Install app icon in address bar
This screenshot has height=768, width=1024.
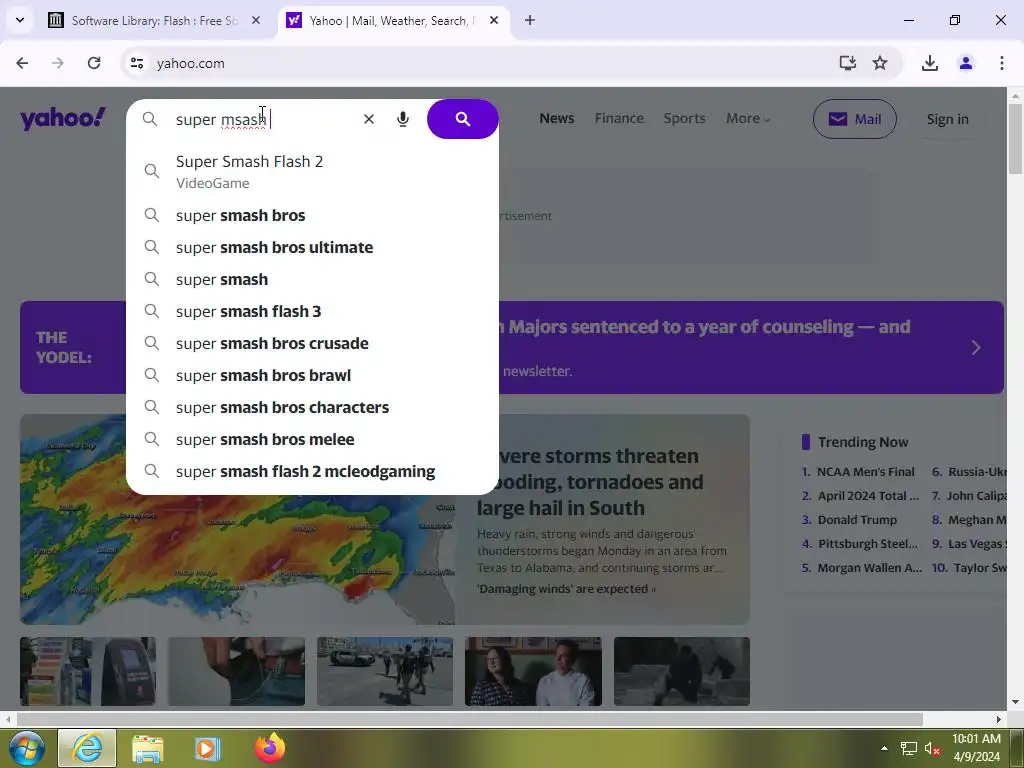point(848,63)
